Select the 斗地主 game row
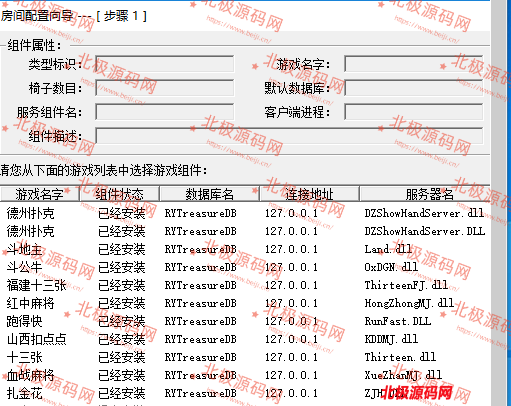The image size is (511, 406). pyautogui.click(x=245, y=249)
